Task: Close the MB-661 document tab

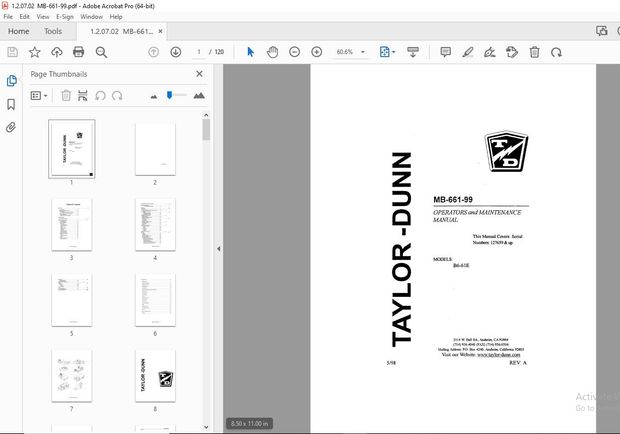Action: 161,31
